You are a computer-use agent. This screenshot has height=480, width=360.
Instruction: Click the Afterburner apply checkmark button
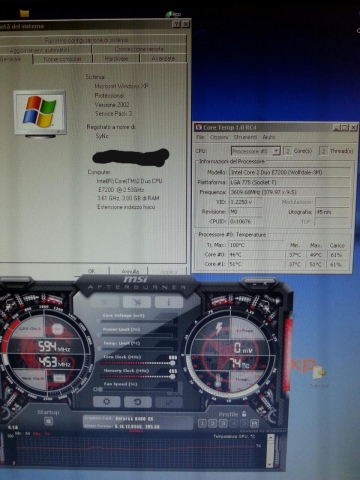tap(168, 402)
